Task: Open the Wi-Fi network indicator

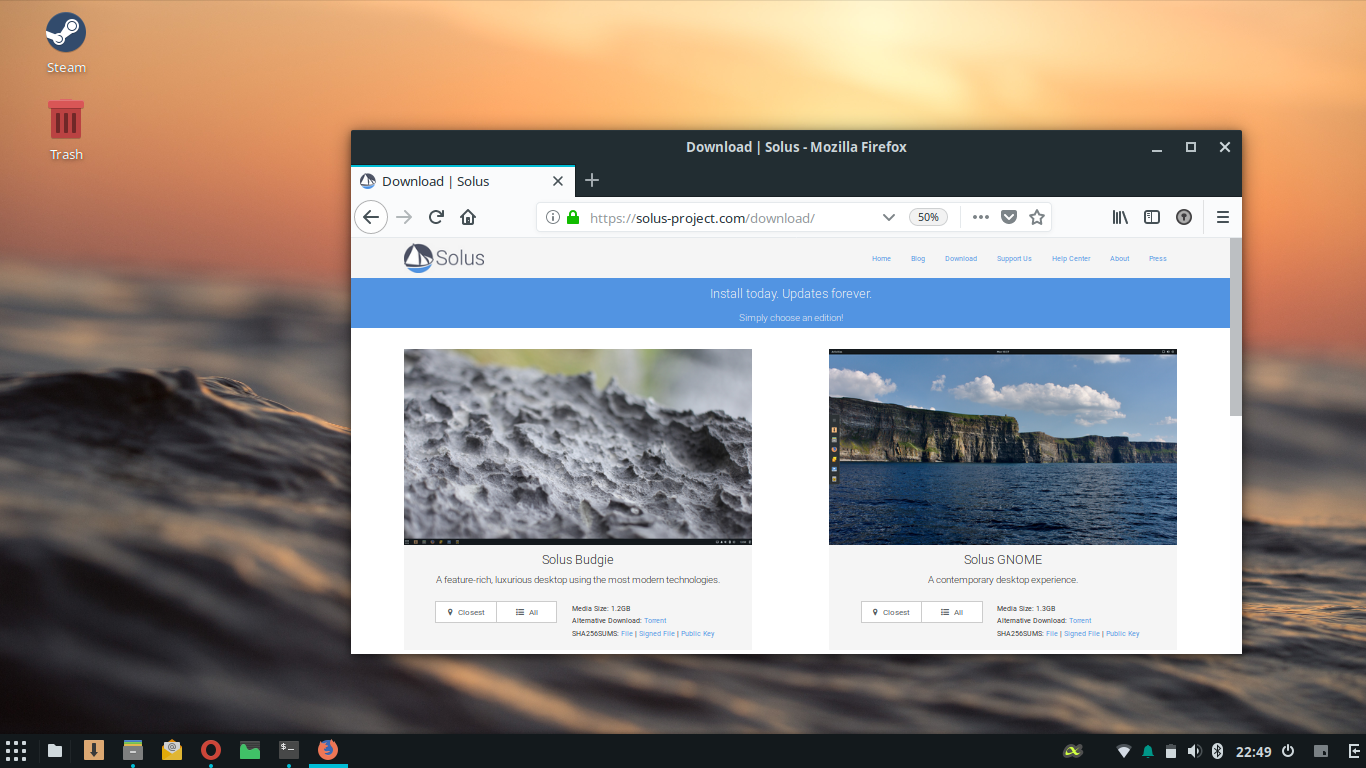Action: pos(1124,751)
